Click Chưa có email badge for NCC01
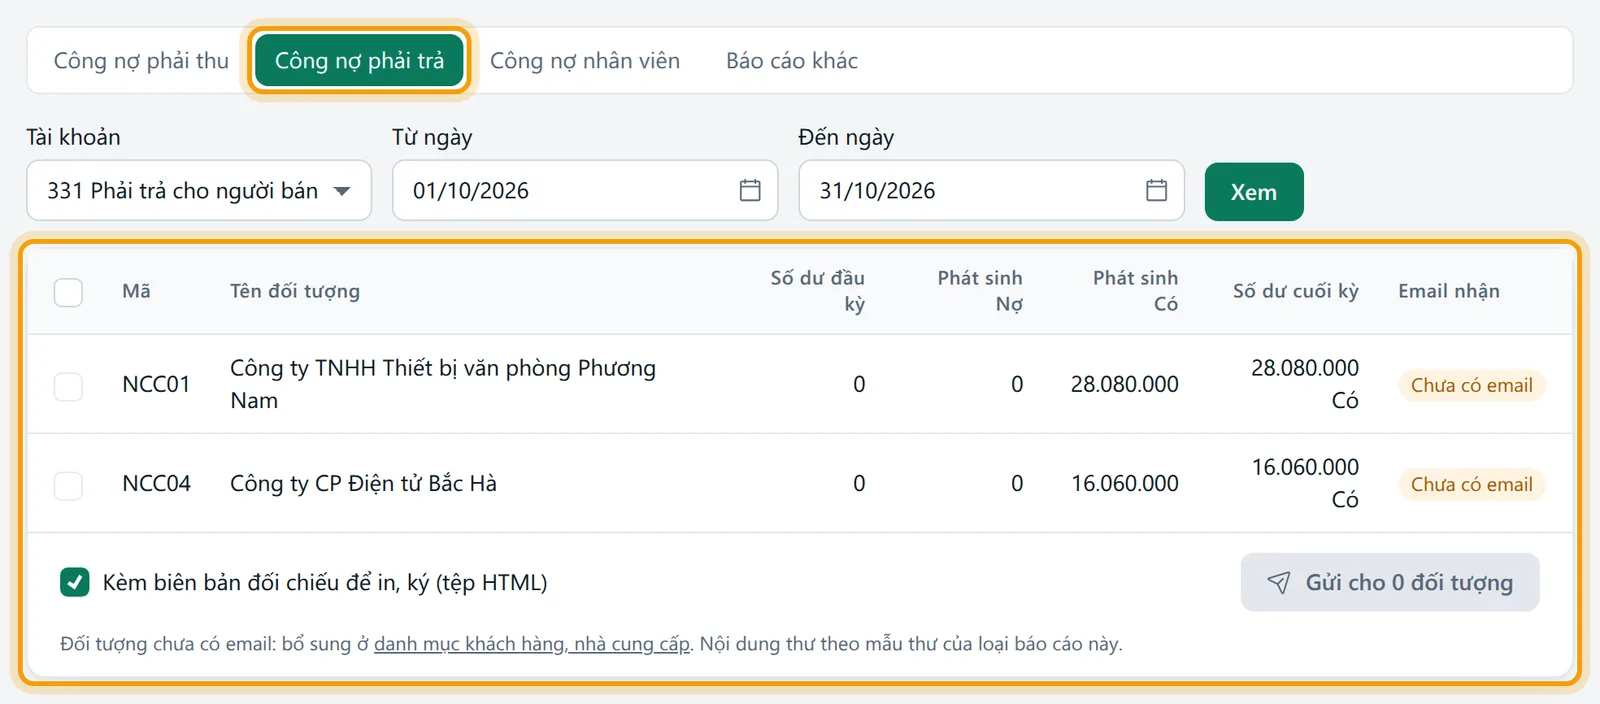This screenshot has height=704, width=1600. [1471, 385]
